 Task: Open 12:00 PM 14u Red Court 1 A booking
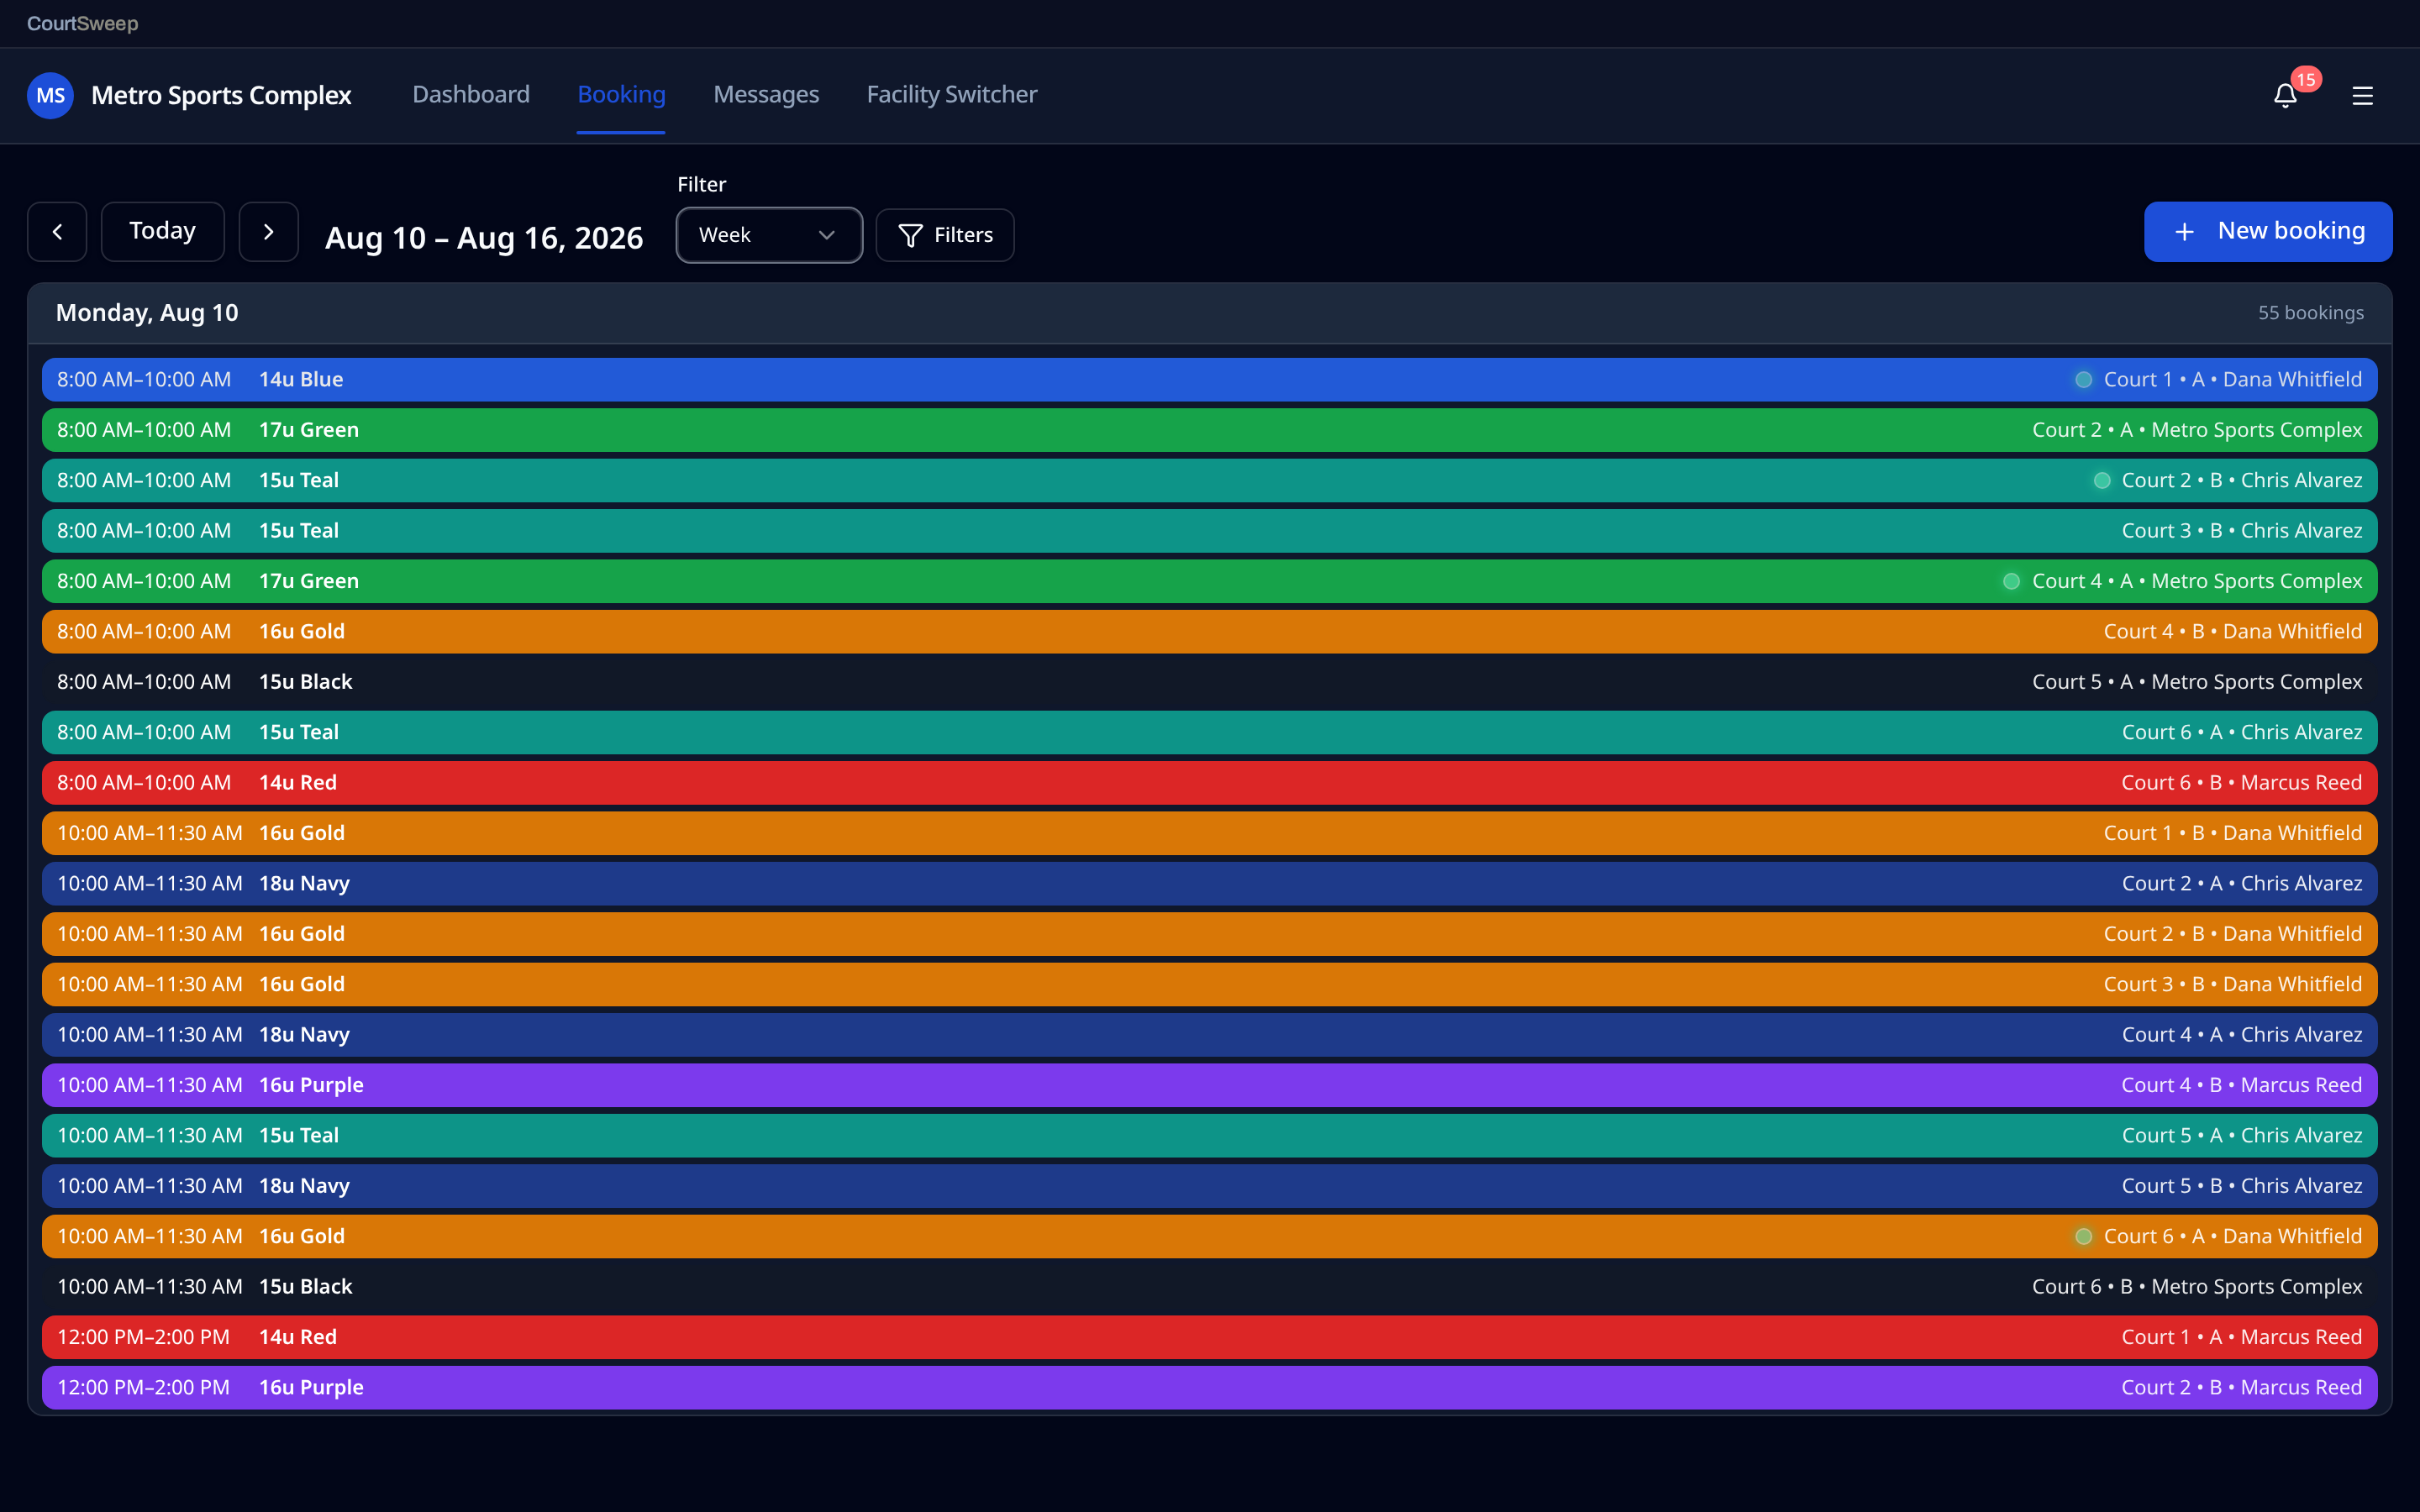pos(1210,1338)
